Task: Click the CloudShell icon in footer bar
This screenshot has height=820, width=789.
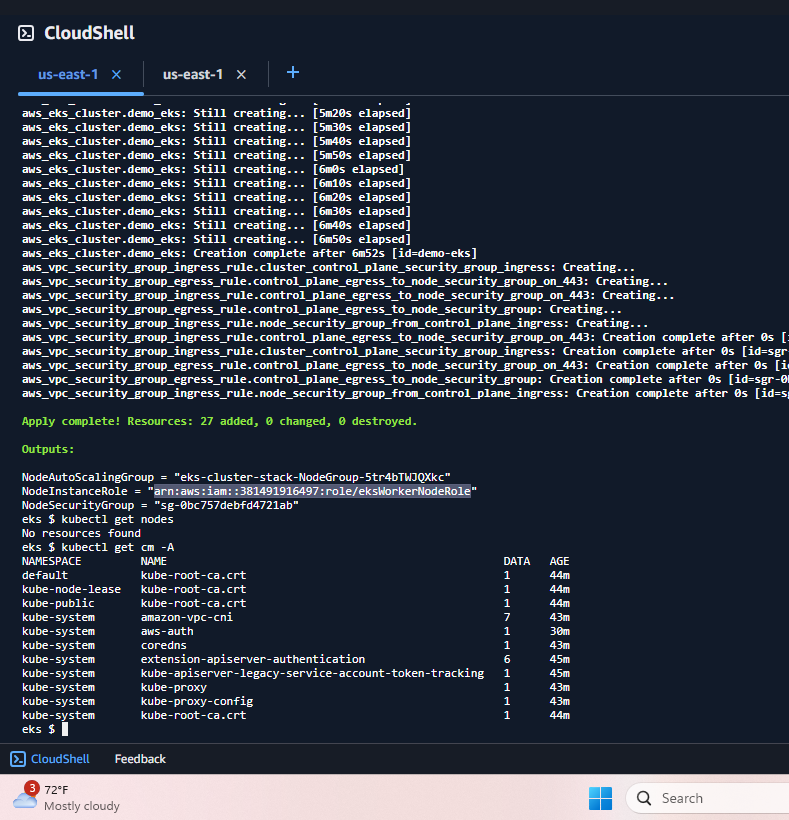Action: (18, 759)
